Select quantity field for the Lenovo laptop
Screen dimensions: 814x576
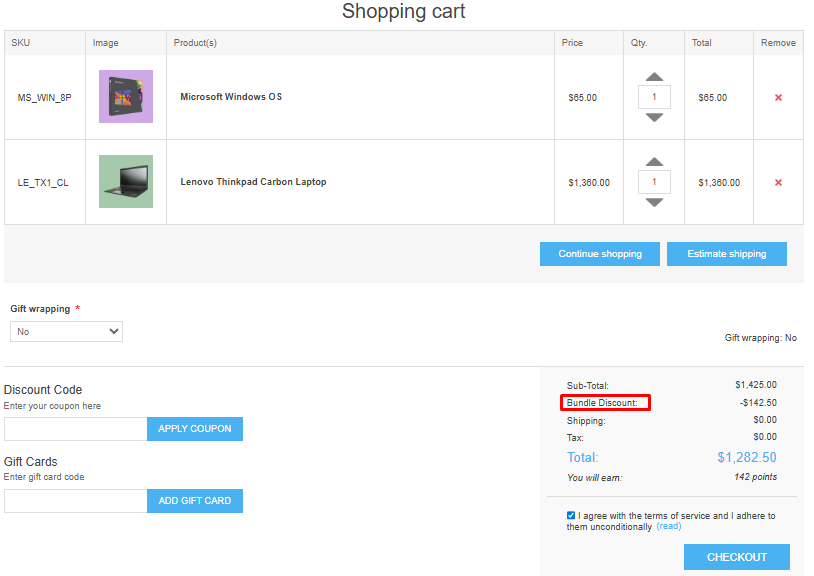pos(654,181)
